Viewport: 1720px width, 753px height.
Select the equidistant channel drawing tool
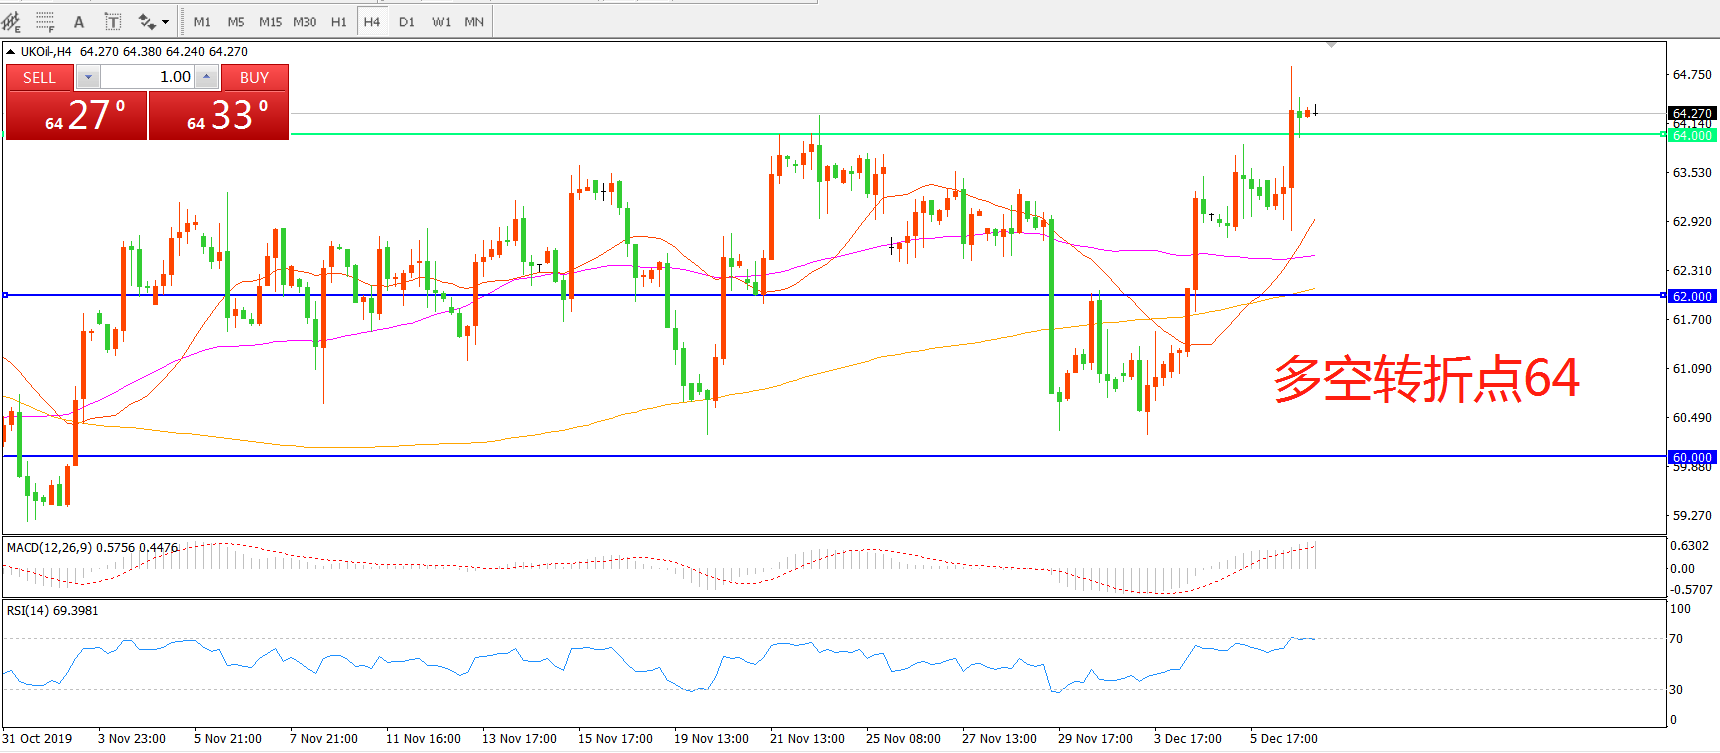point(11,21)
